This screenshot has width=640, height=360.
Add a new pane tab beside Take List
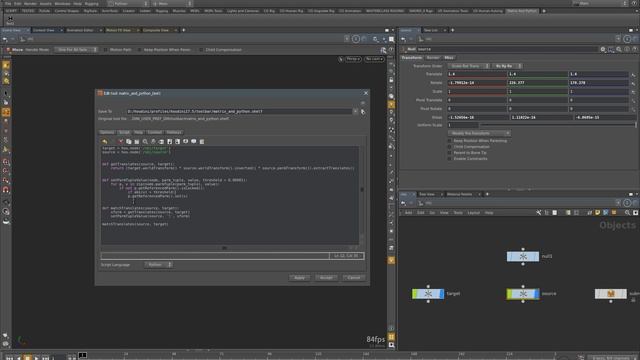click(452, 30)
